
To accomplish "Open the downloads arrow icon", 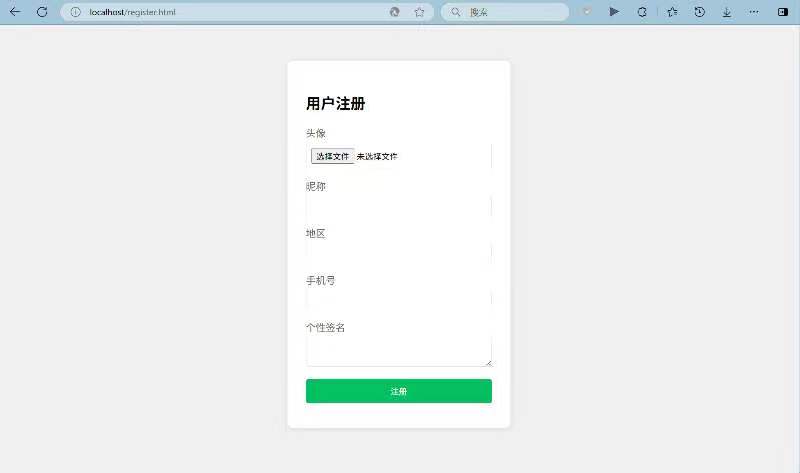I will click(727, 12).
